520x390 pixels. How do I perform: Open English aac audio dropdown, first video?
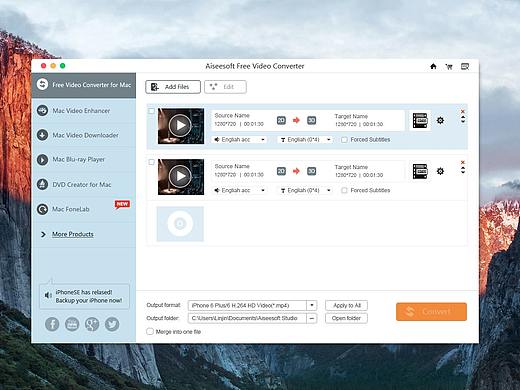click(x=240, y=140)
